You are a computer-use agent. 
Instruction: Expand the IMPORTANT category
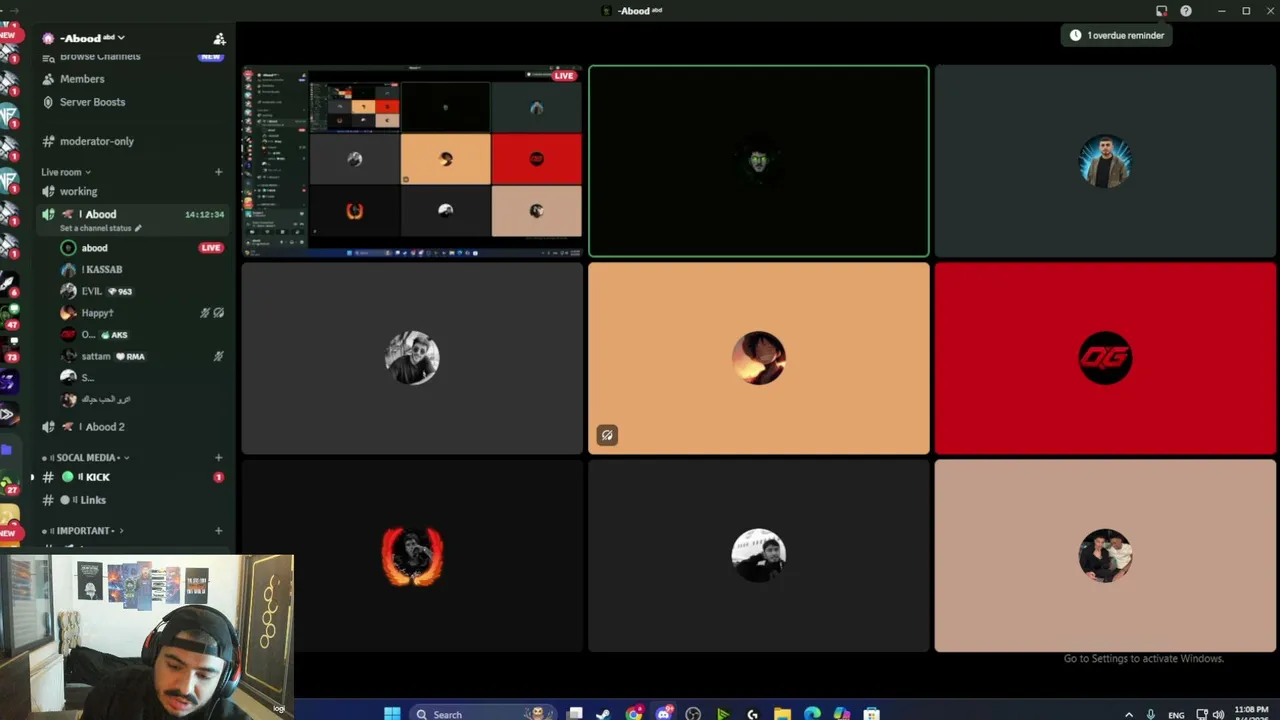tap(84, 531)
